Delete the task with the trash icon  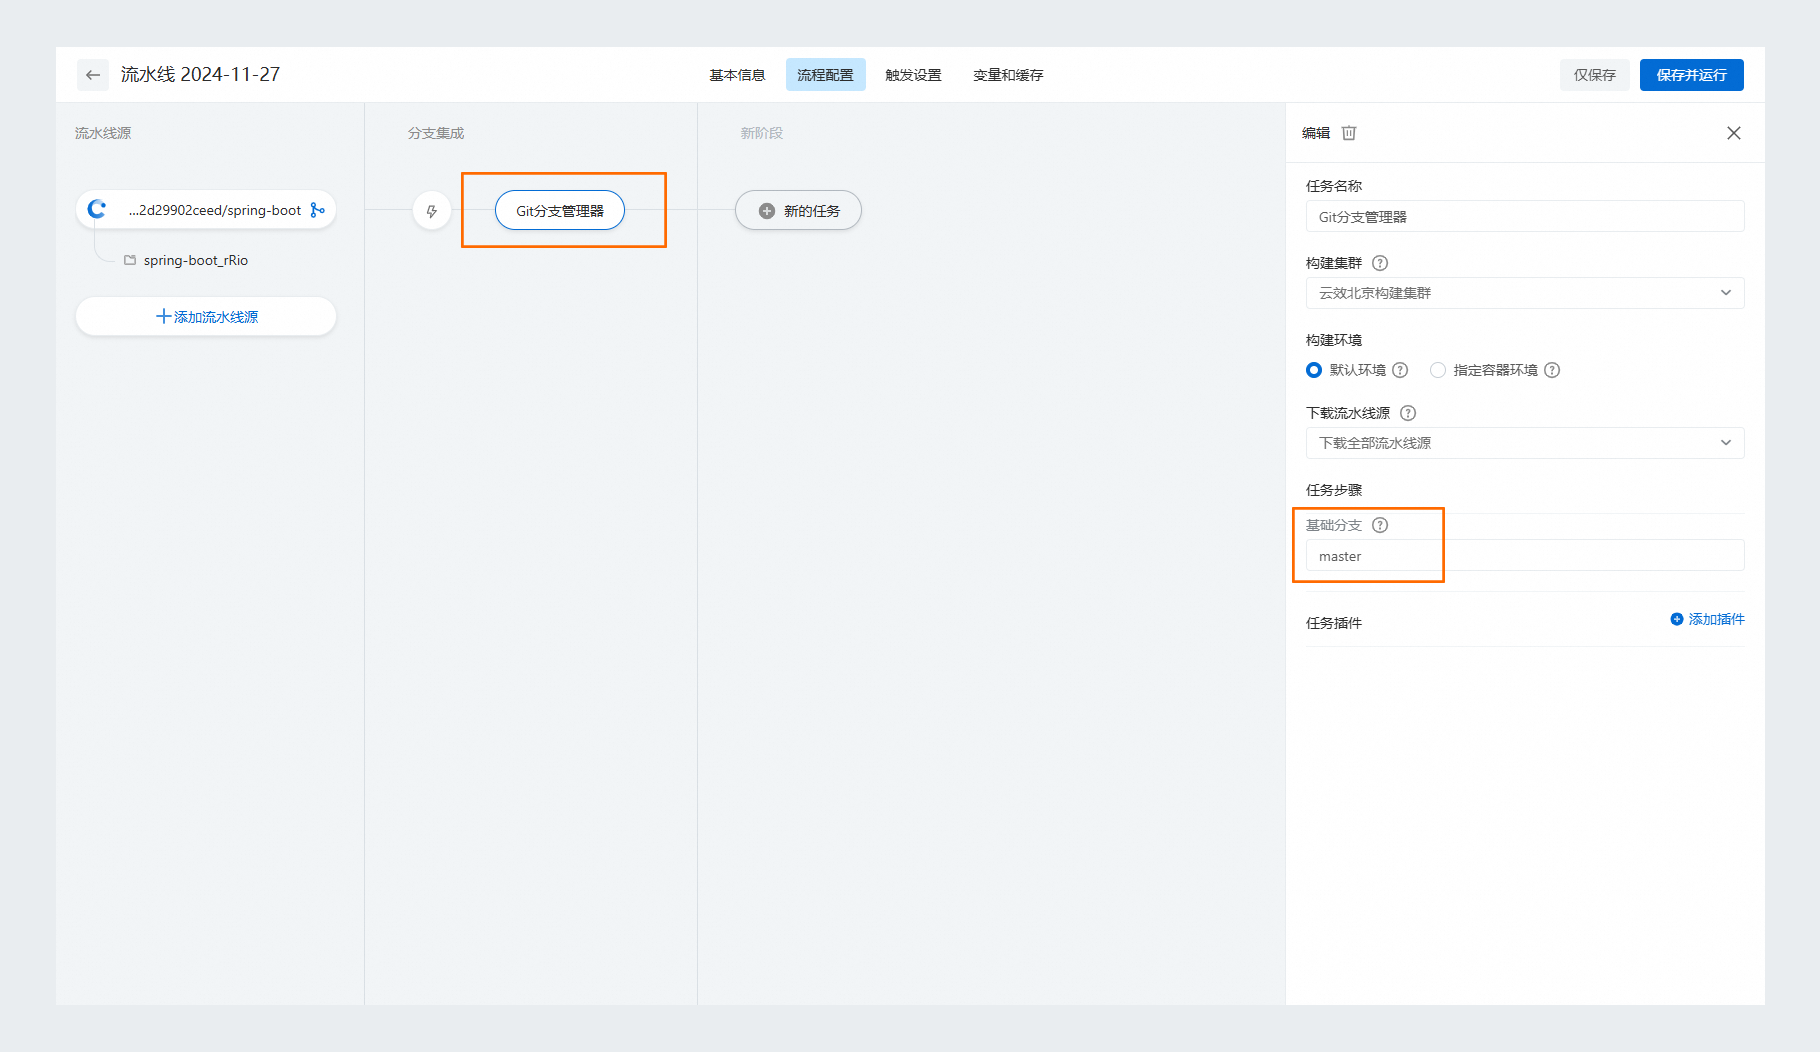1349,133
